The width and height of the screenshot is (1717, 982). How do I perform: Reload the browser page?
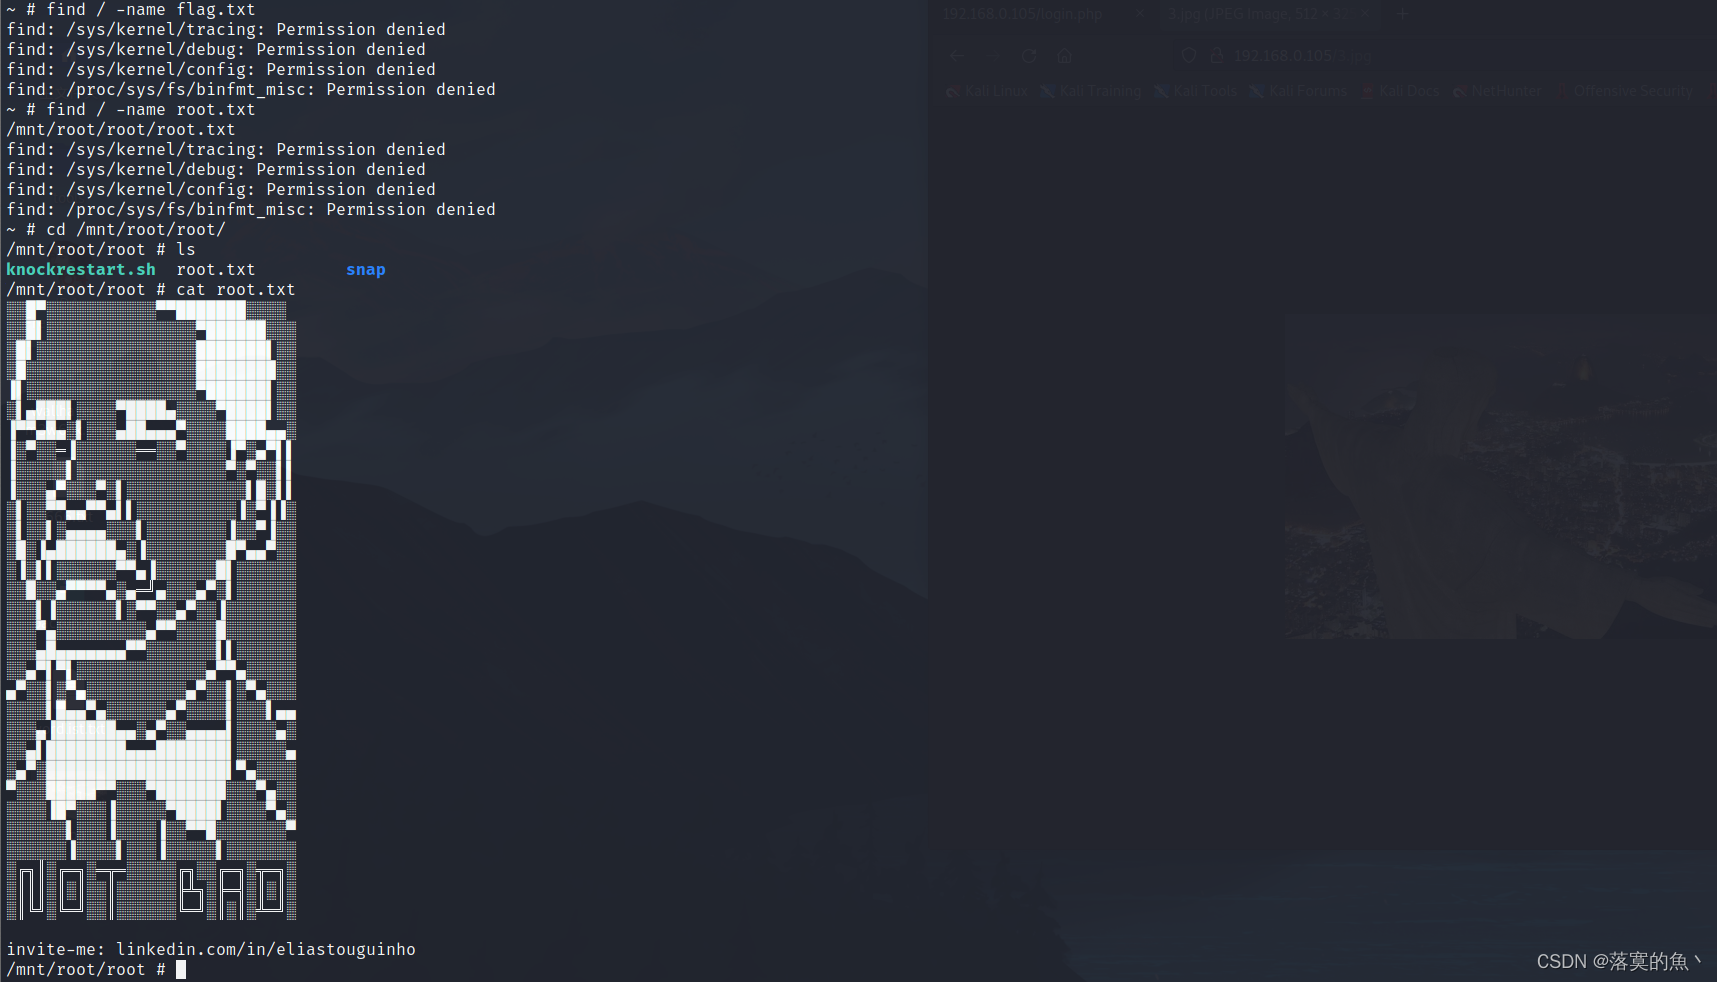[x=1029, y=56]
